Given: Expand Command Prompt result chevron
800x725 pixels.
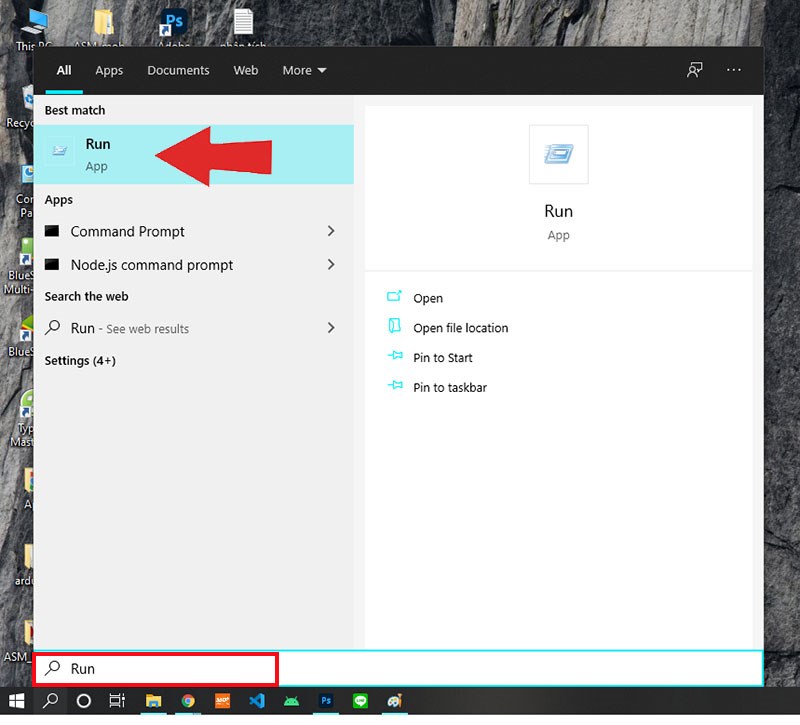Looking at the screenshot, I should tap(331, 231).
